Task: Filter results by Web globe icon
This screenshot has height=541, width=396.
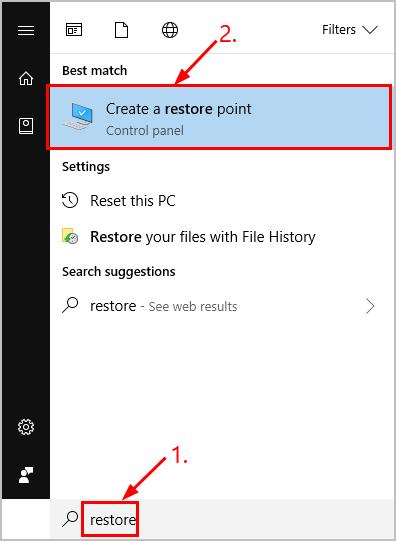Action: (x=170, y=30)
